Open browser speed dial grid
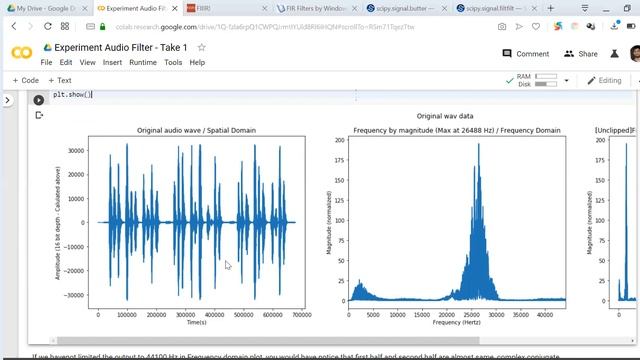 click(65, 27)
